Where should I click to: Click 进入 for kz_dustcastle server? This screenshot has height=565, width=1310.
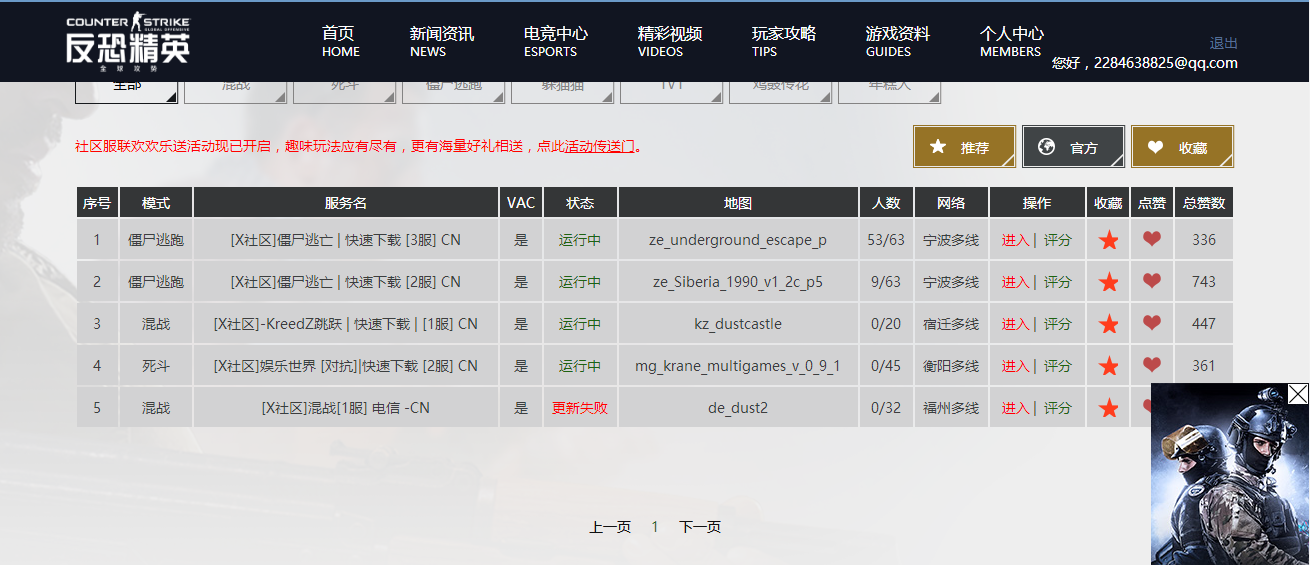(x=1016, y=324)
